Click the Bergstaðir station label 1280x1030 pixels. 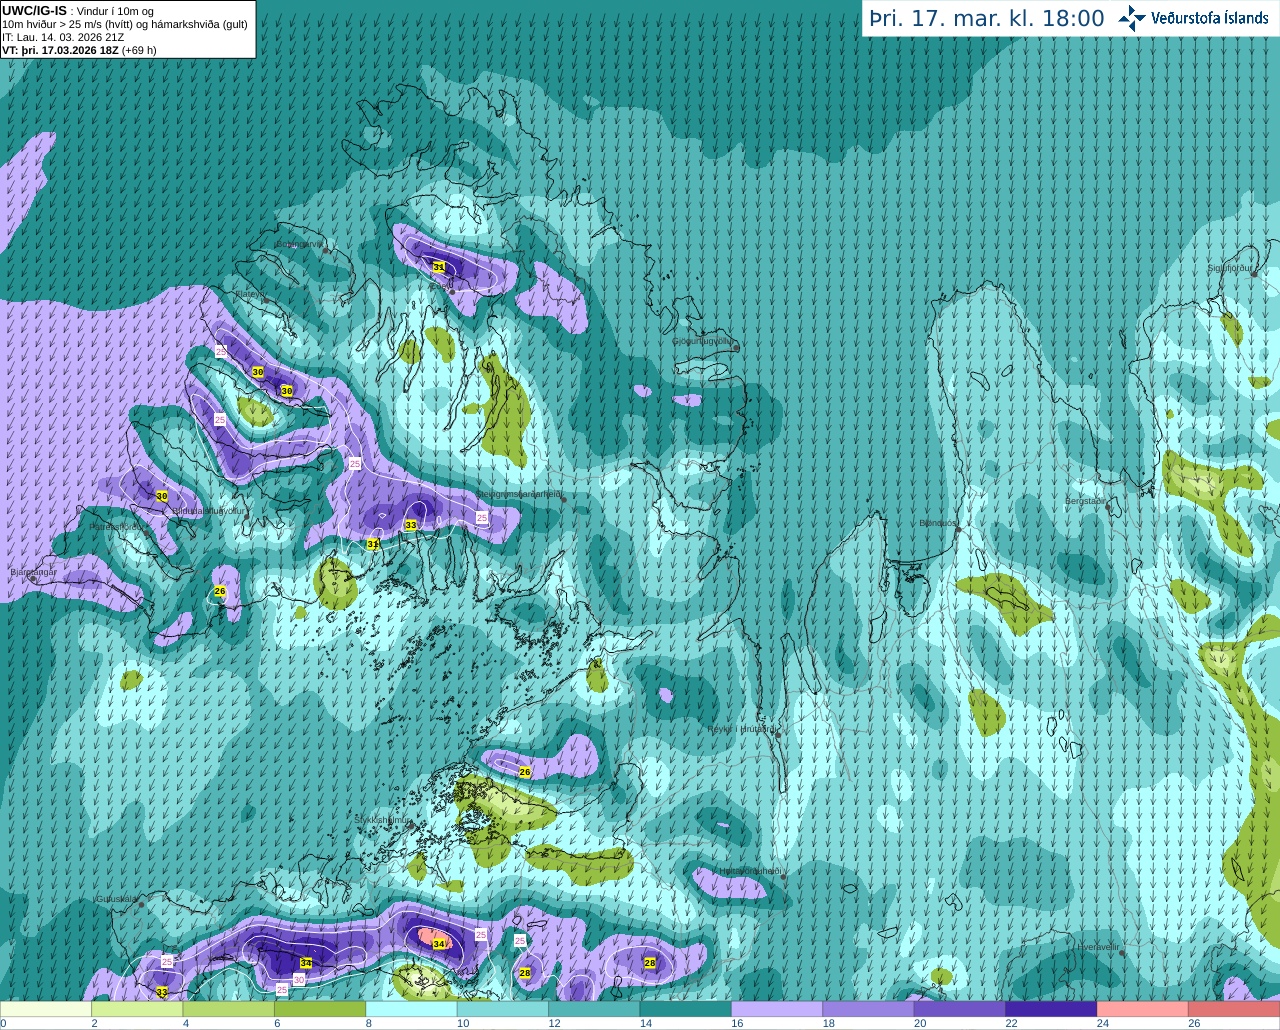[1086, 500]
